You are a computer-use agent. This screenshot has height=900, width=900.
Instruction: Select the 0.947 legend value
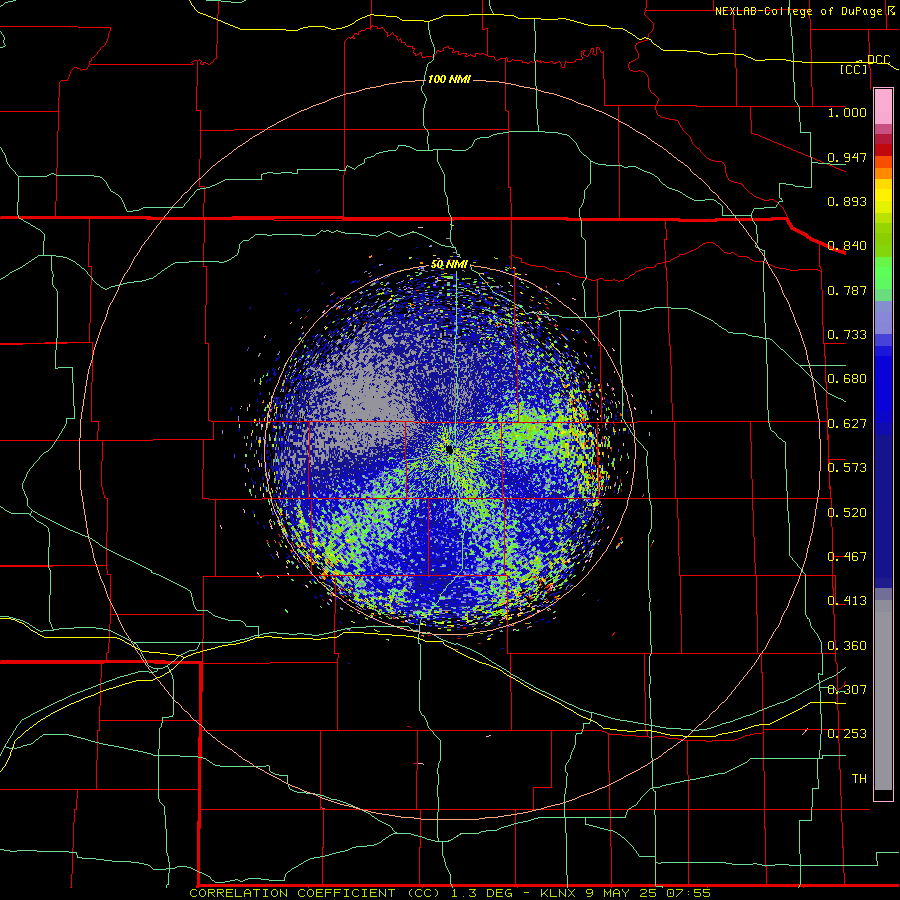[x=847, y=157]
